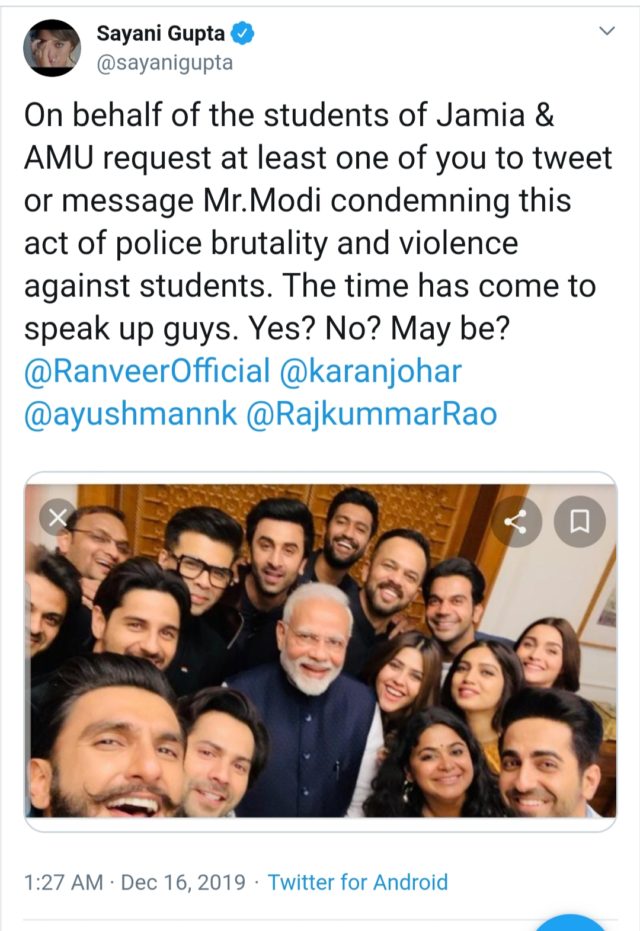Open the @RanveerOfficial mention
Viewport: 640px width, 931px height.
(146, 372)
